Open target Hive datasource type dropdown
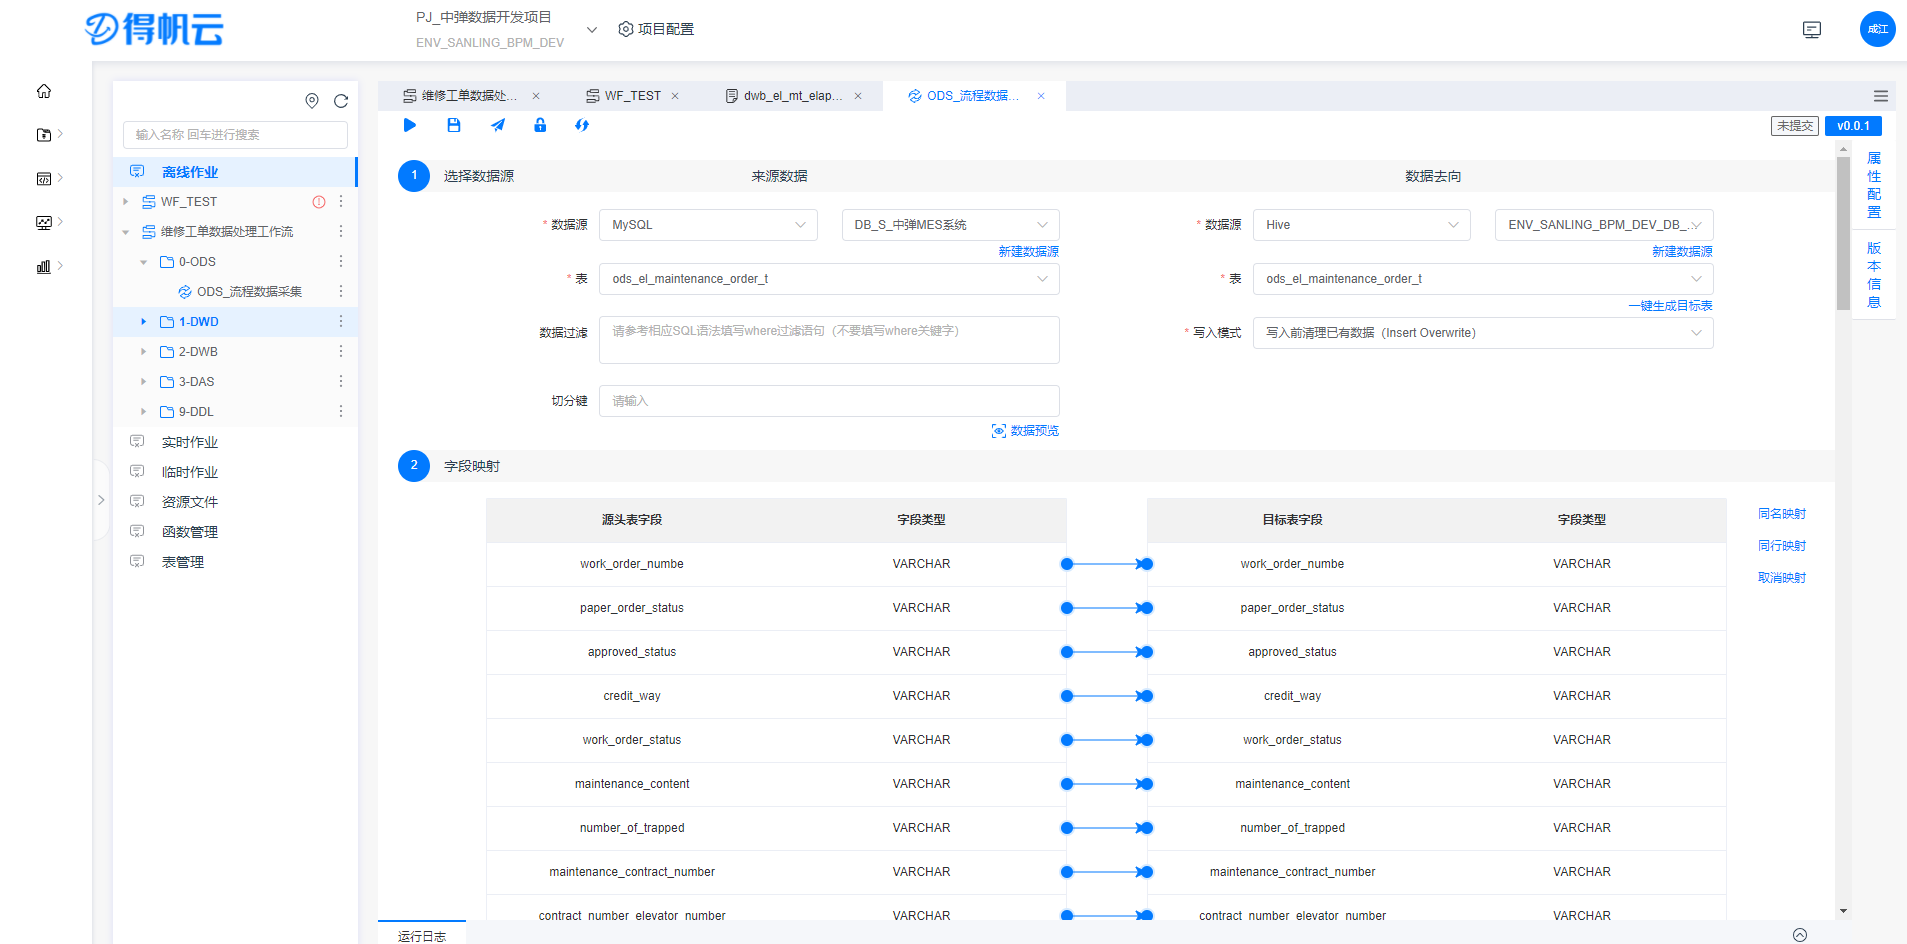Viewport: 1907px width, 944px height. coord(1362,225)
